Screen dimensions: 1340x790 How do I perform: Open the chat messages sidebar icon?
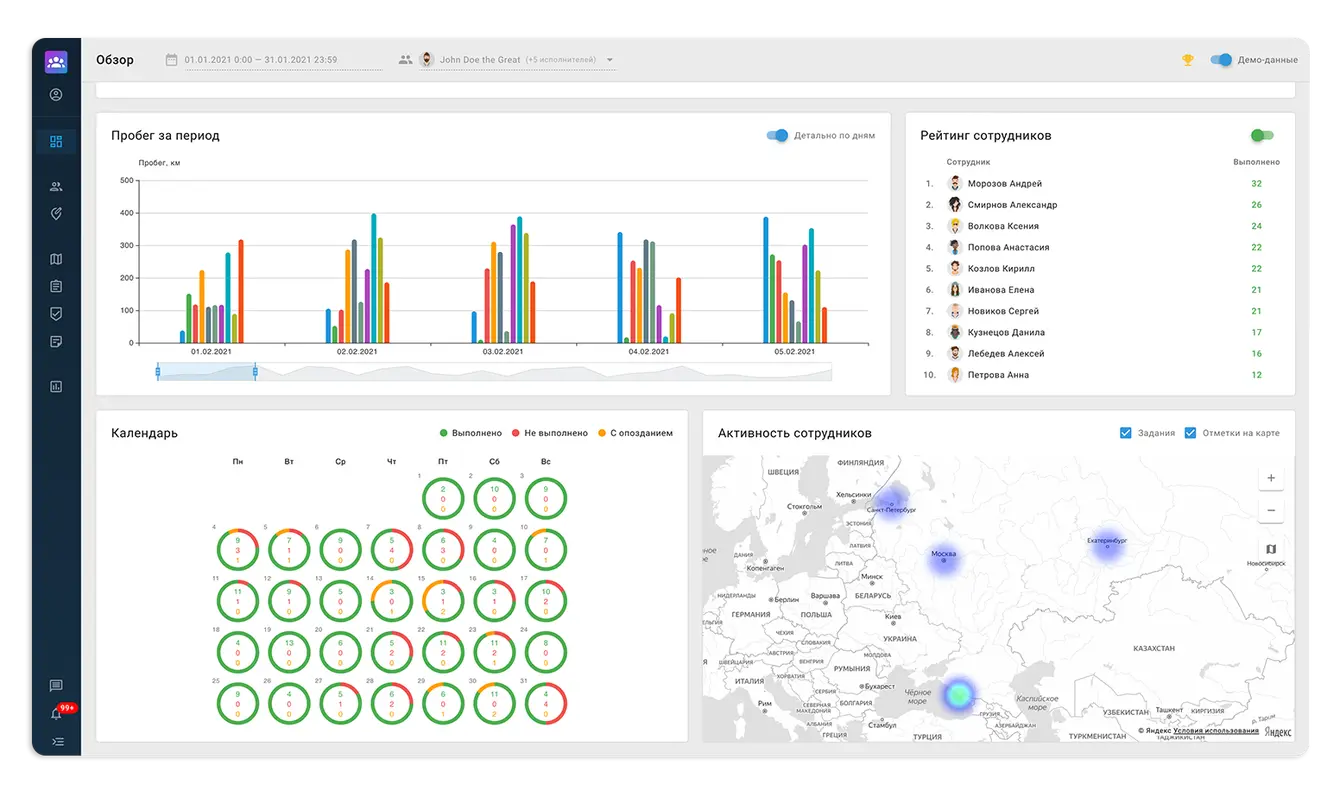point(56,686)
